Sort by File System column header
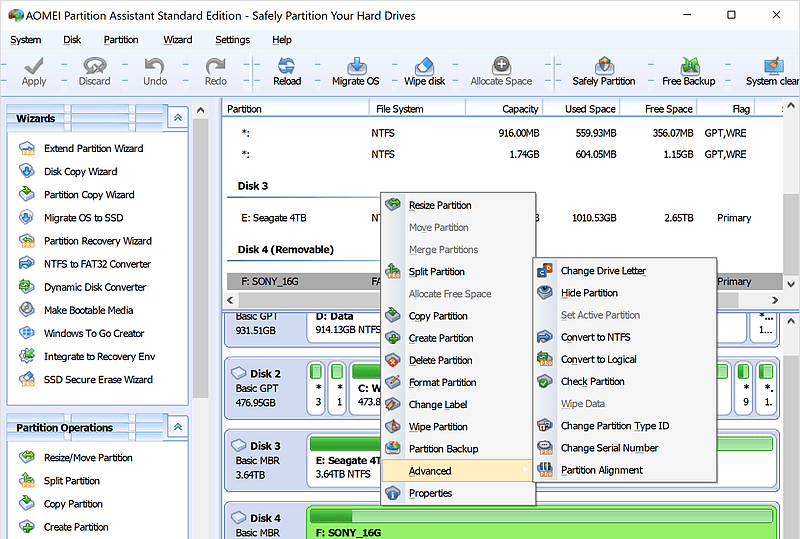The width and height of the screenshot is (800, 539). point(417,109)
